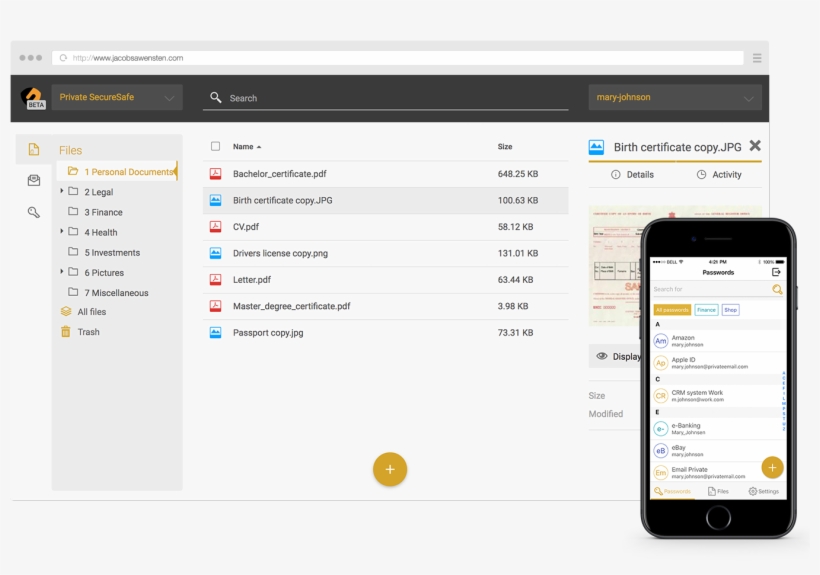Switch to phone Files bottom tab
The image size is (820, 575).
718,491
